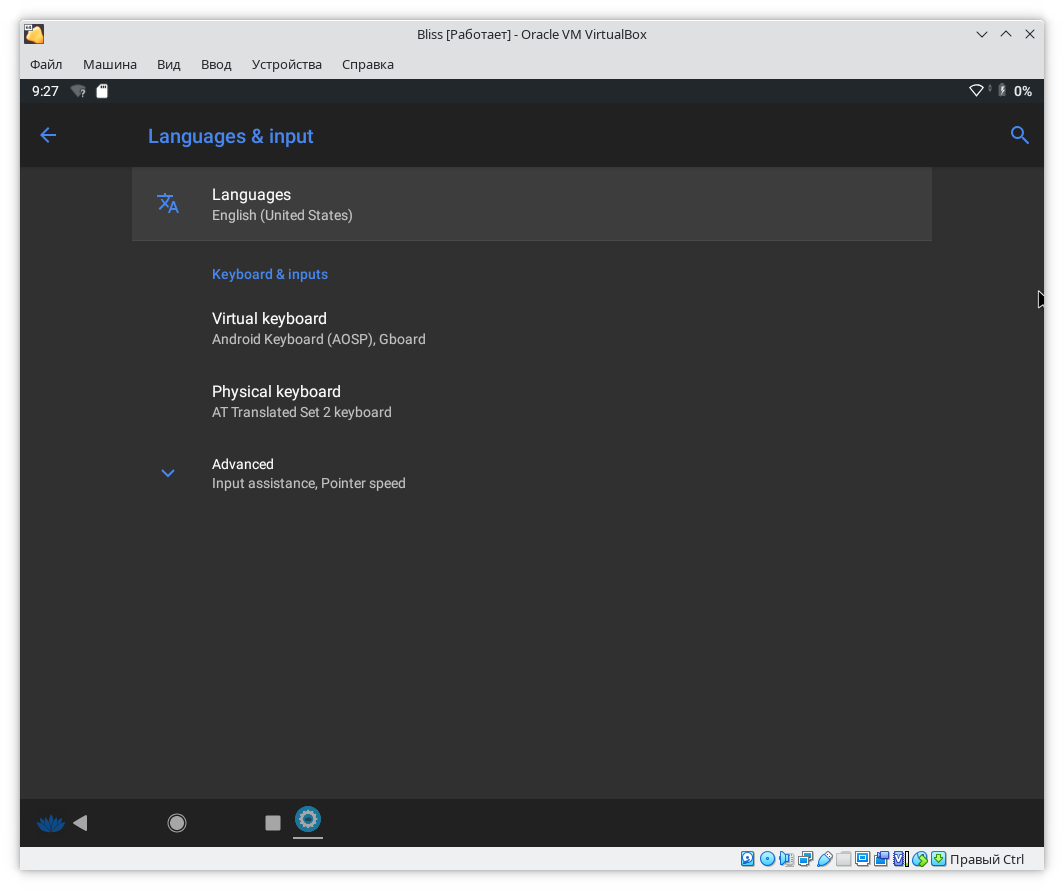Click the Settings gear in the taskbar
The image size is (1064, 890).
pyautogui.click(x=308, y=821)
